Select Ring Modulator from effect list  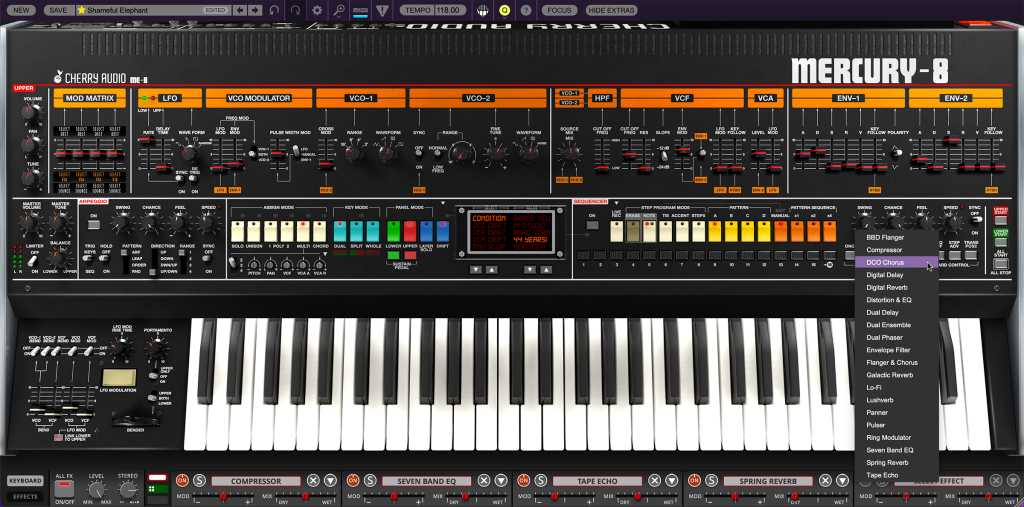pyautogui.click(x=896, y=438)
